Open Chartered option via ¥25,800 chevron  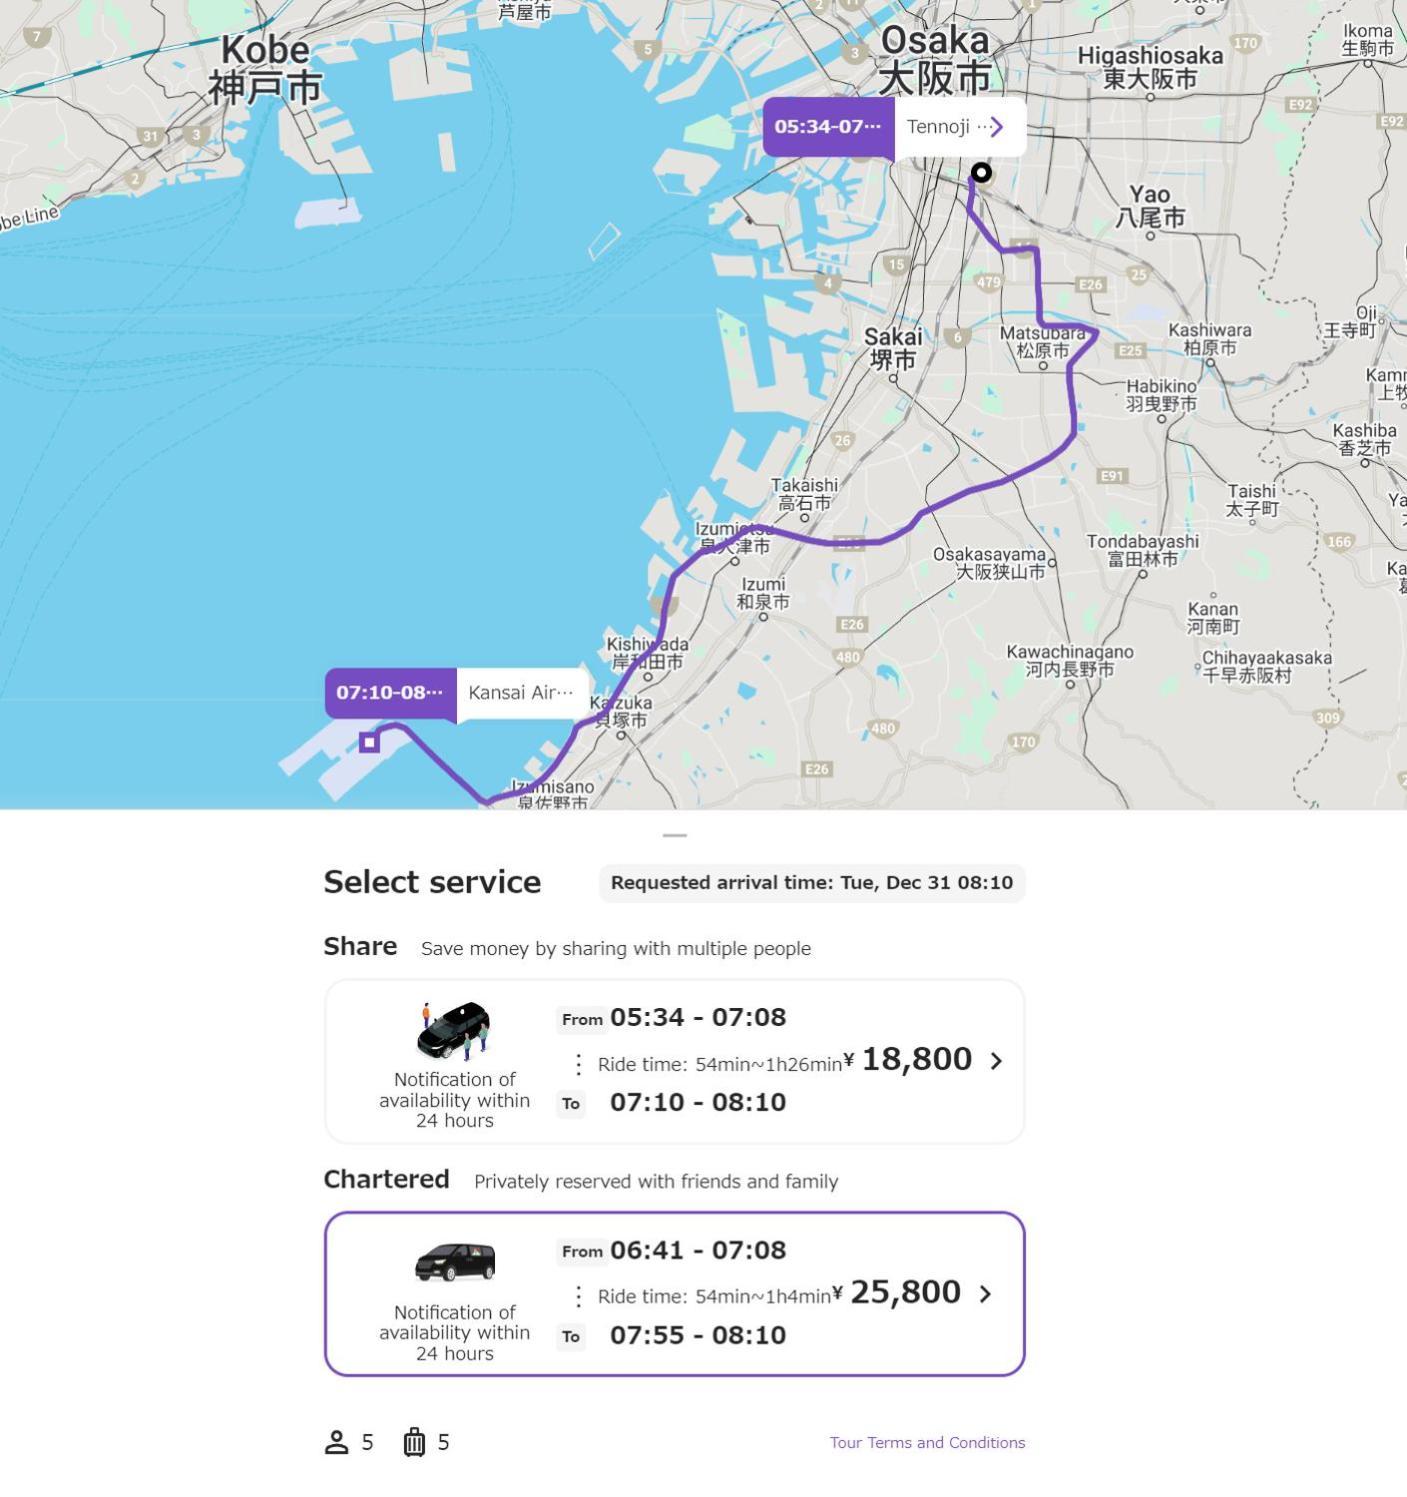[985, 1294]
